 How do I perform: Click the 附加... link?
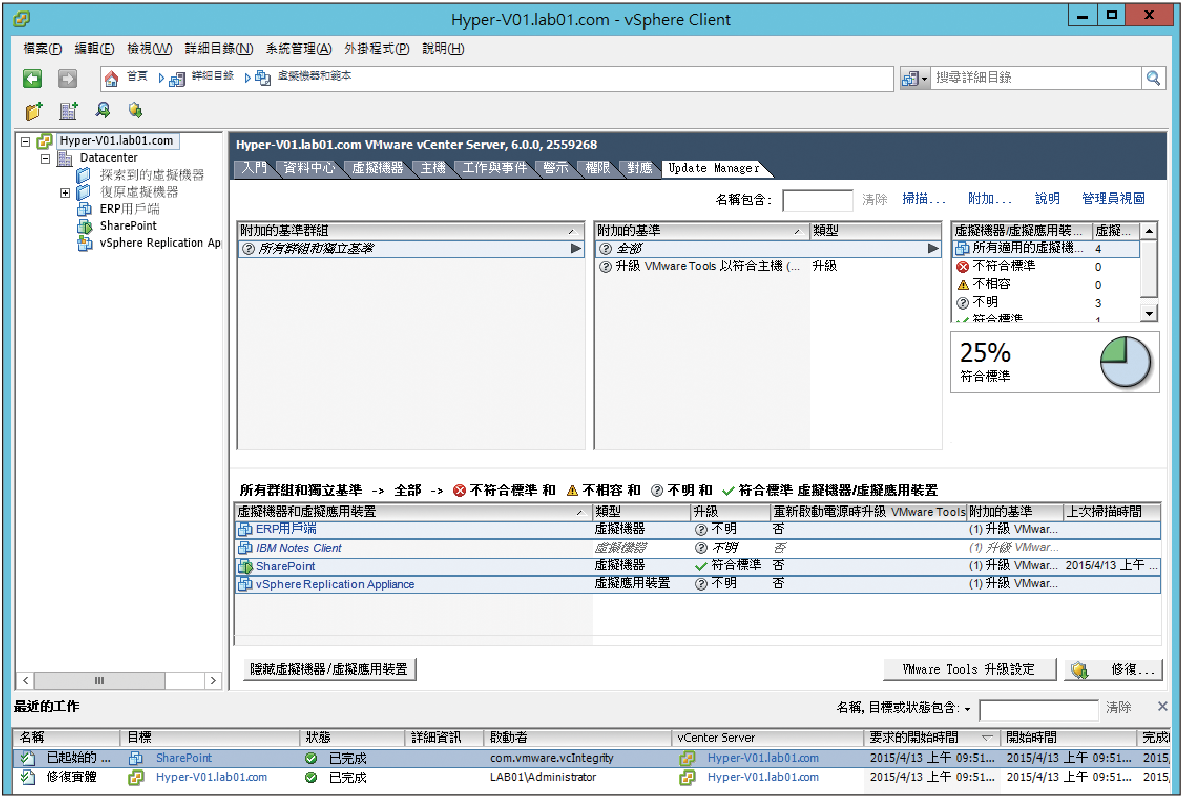pyautogui.click(x=989, y=199)
